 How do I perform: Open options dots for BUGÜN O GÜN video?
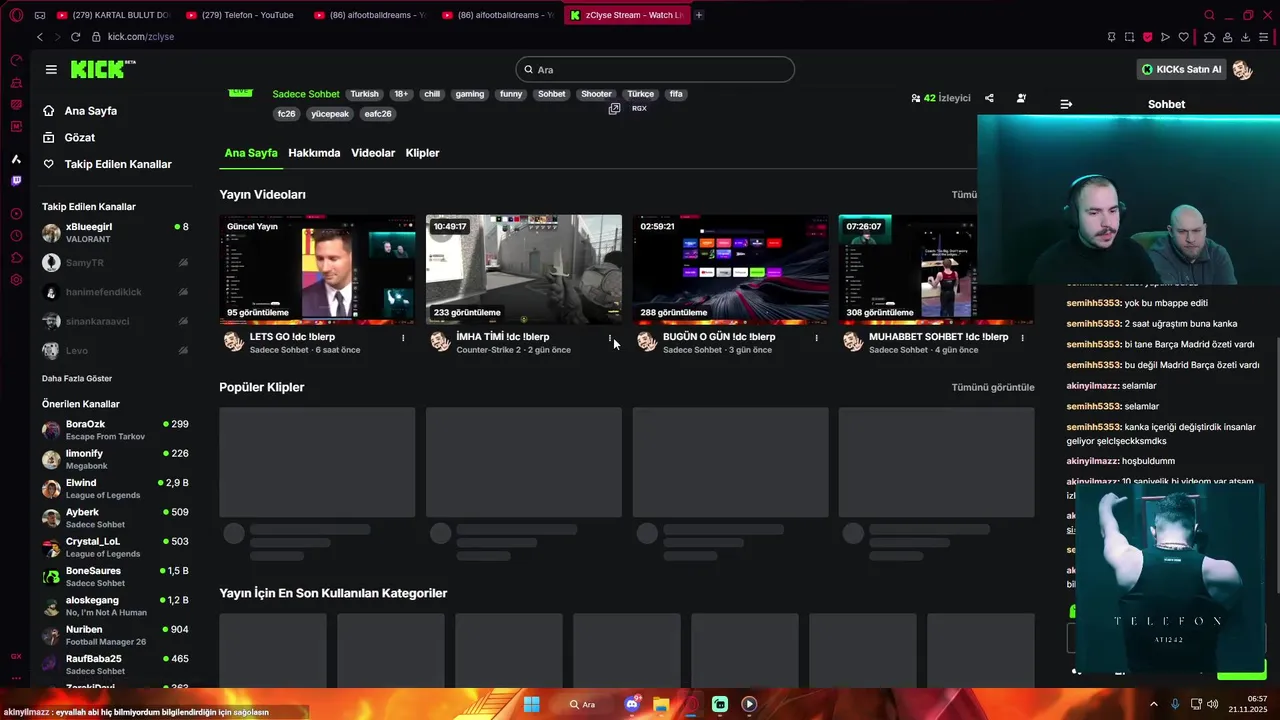pos(816,338)
